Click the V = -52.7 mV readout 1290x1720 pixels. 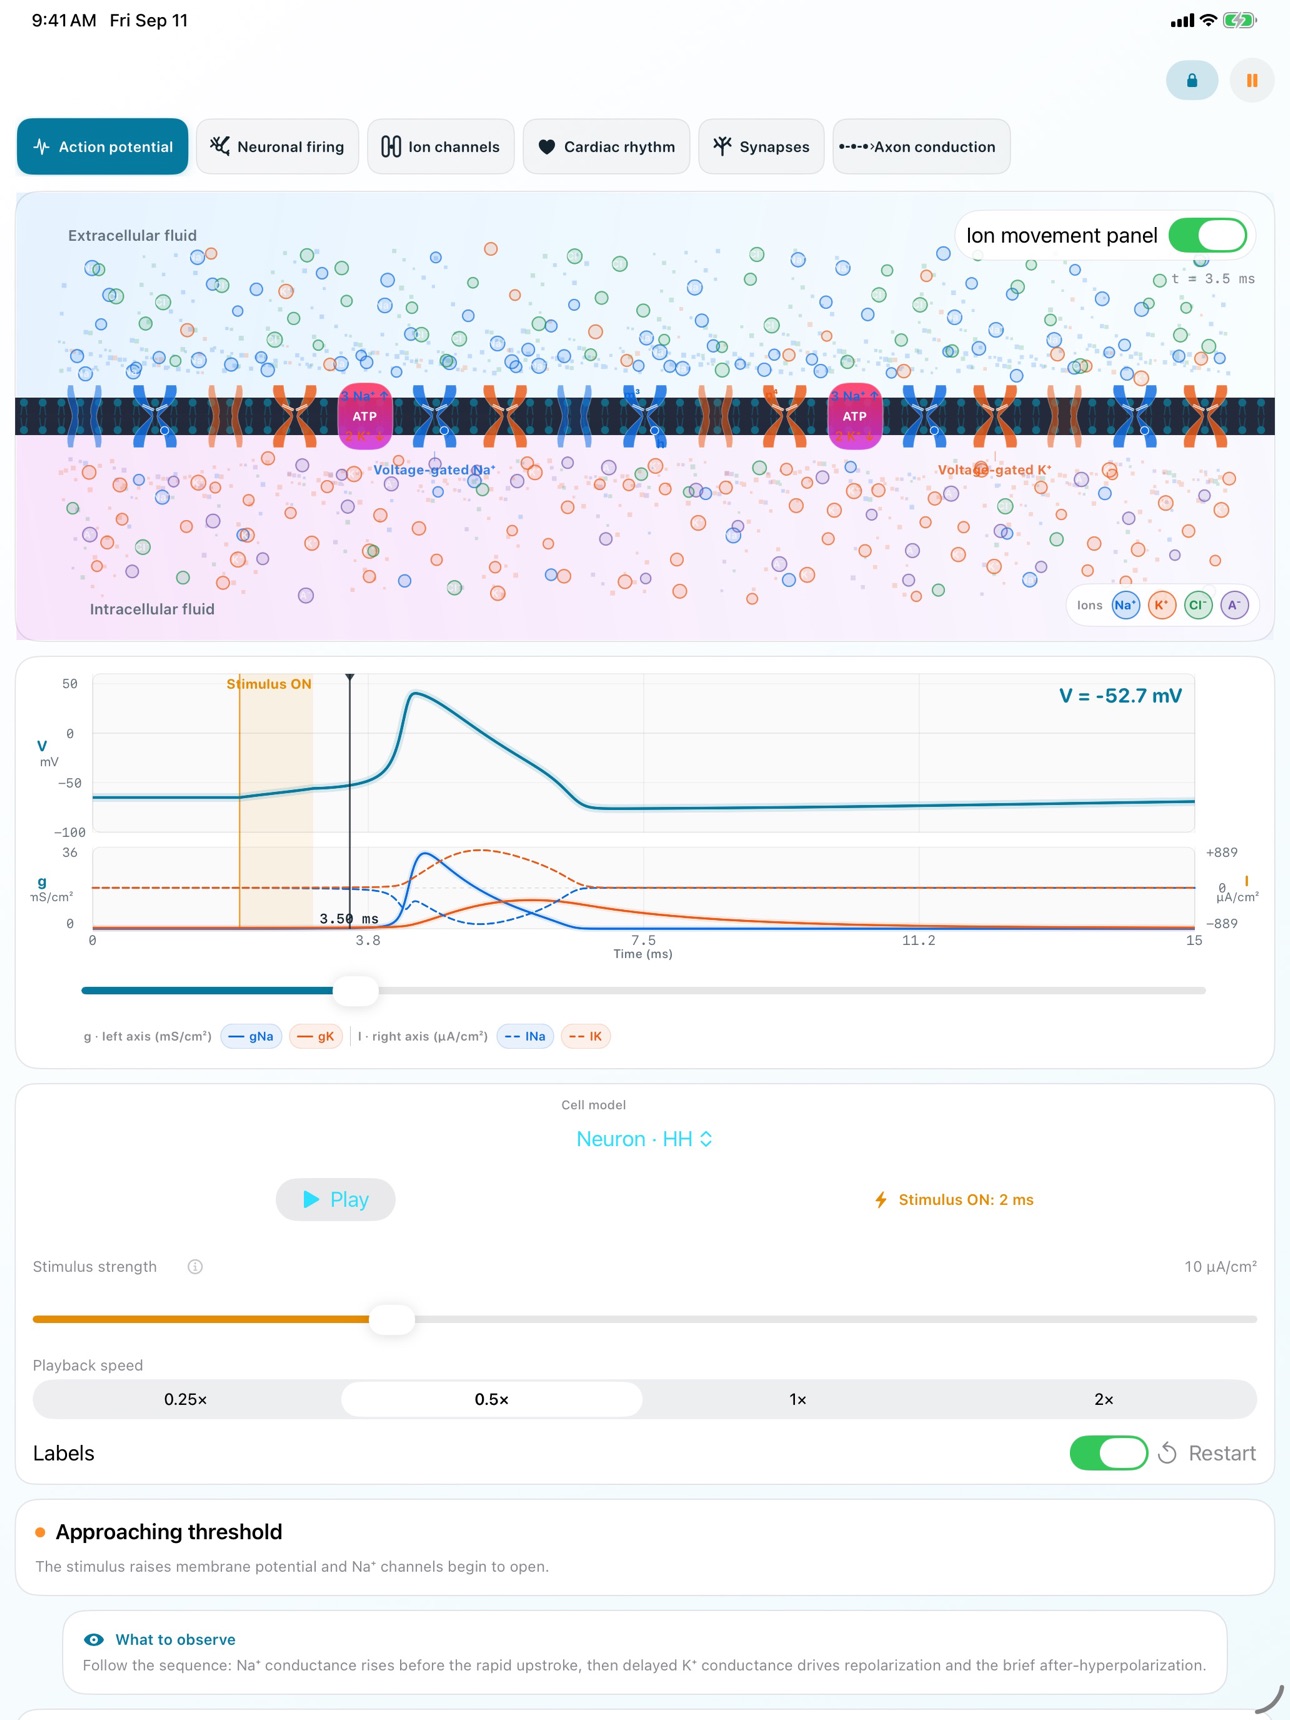(1120, 696)
